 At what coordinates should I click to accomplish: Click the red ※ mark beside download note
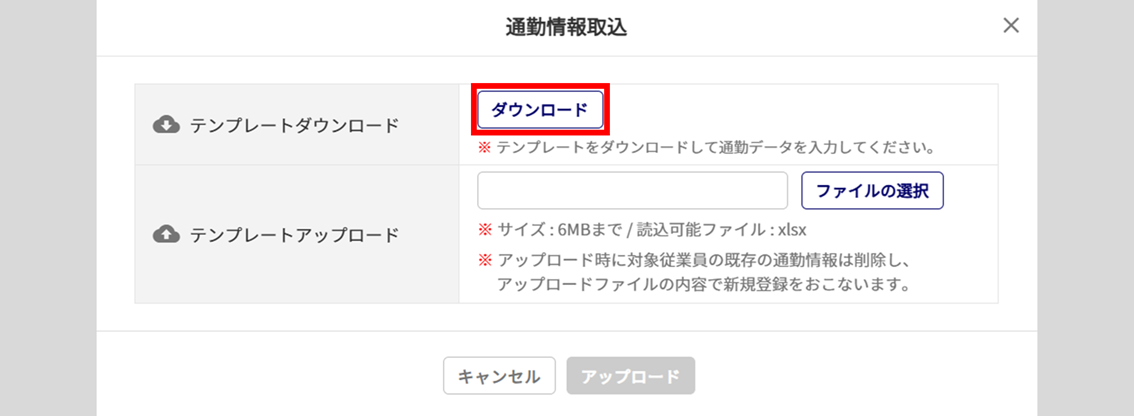(484, 148)
